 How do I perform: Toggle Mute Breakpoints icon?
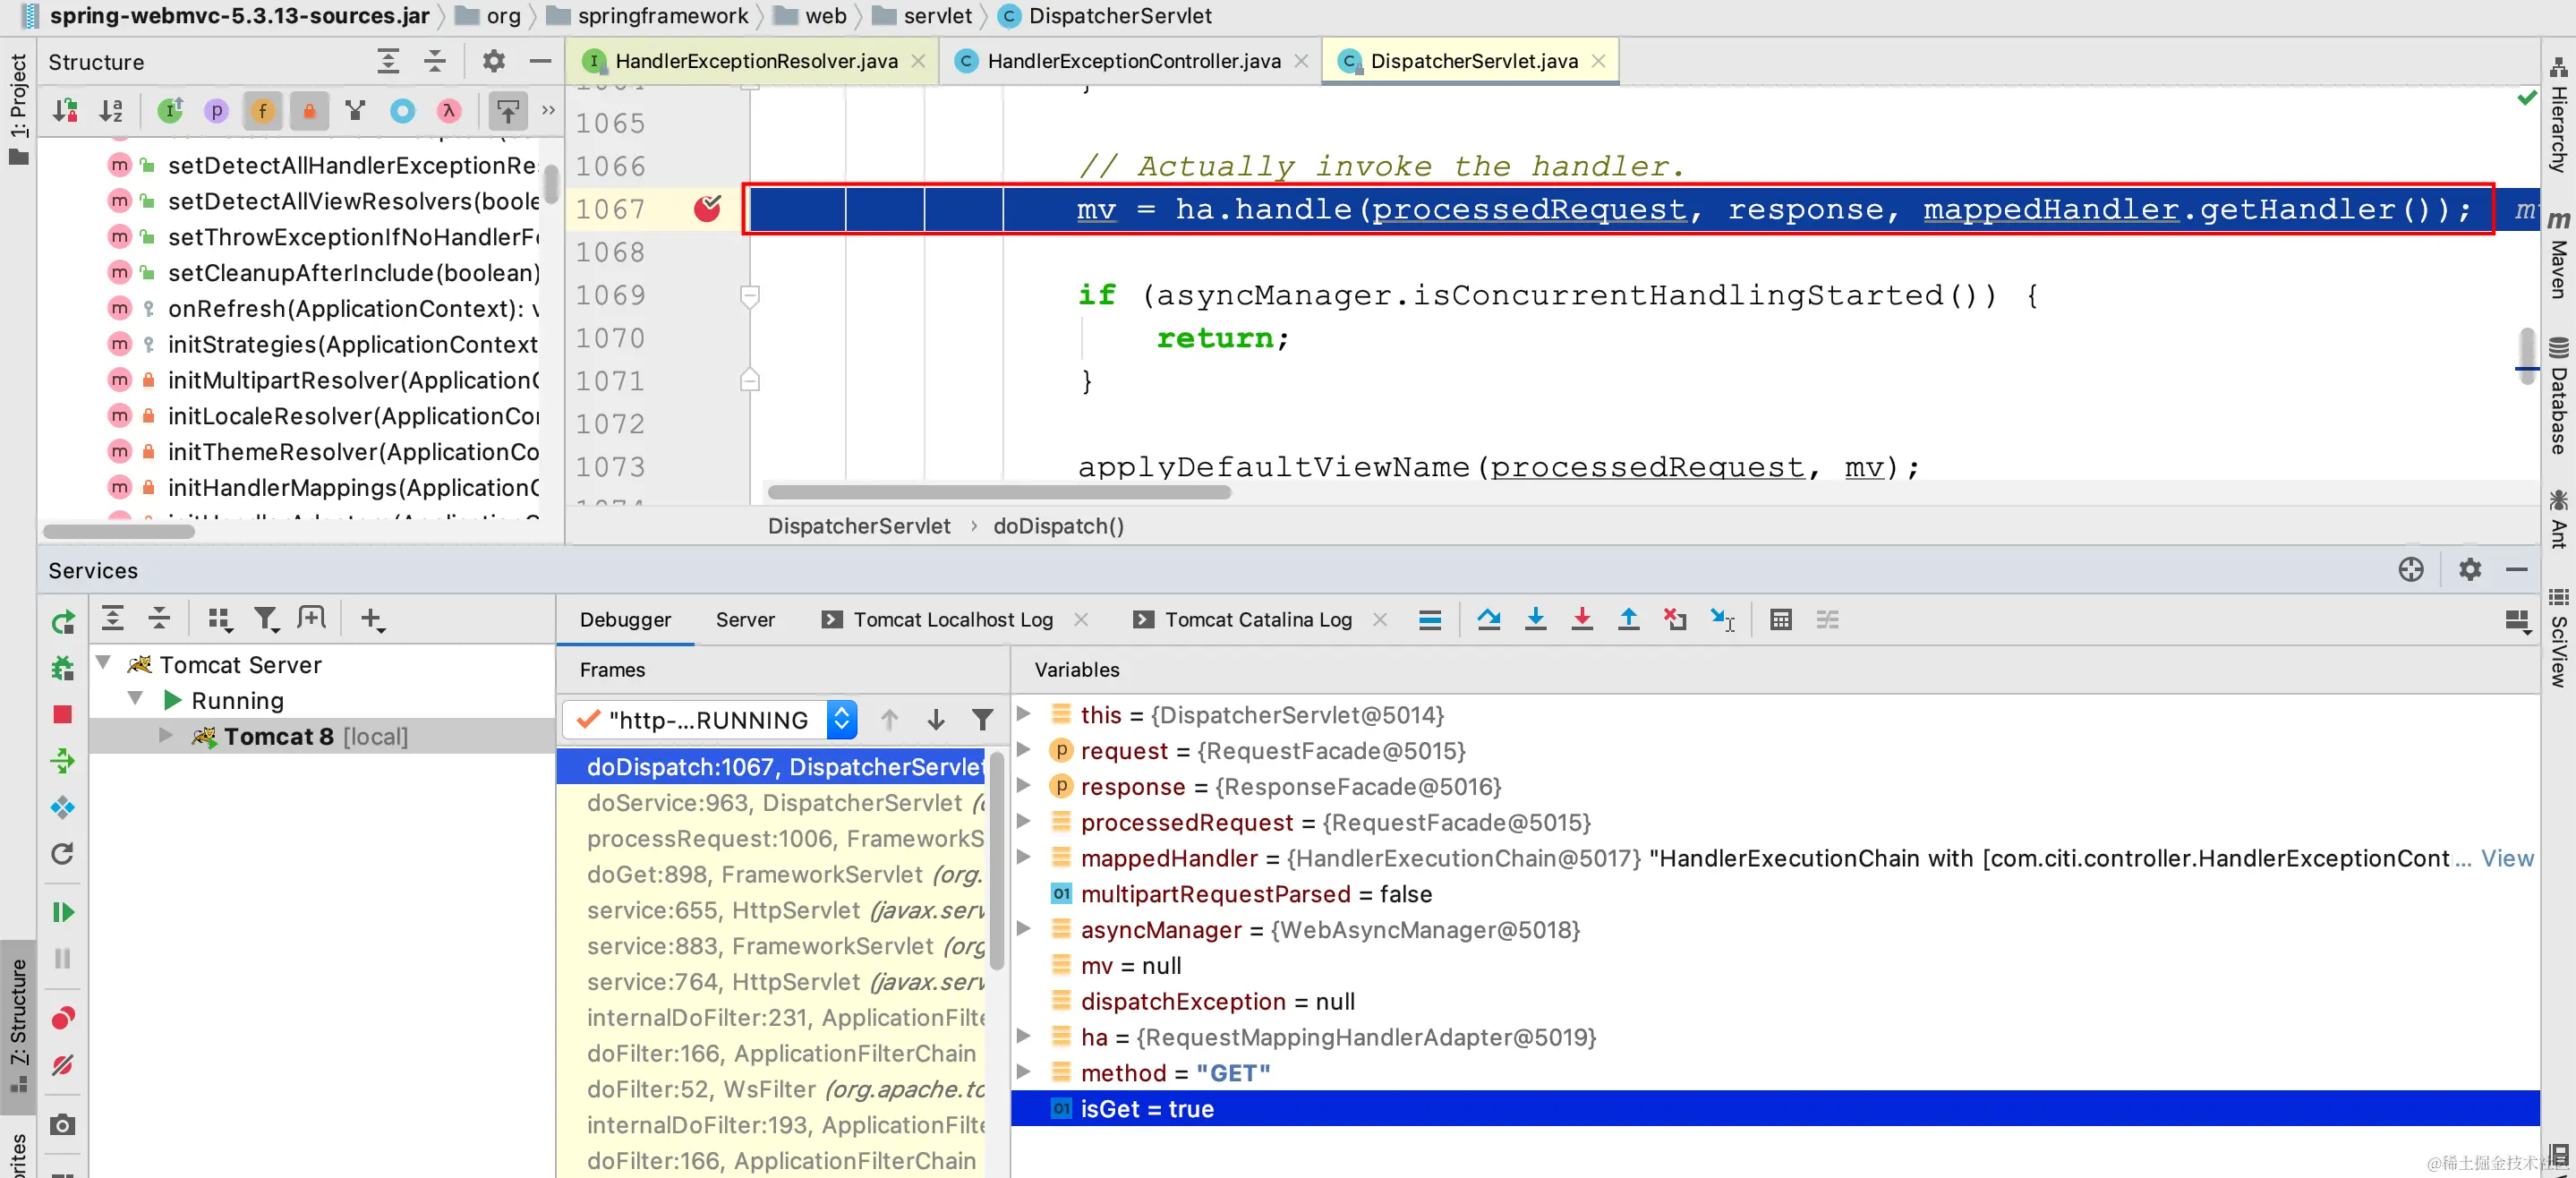pos(62,1065)
